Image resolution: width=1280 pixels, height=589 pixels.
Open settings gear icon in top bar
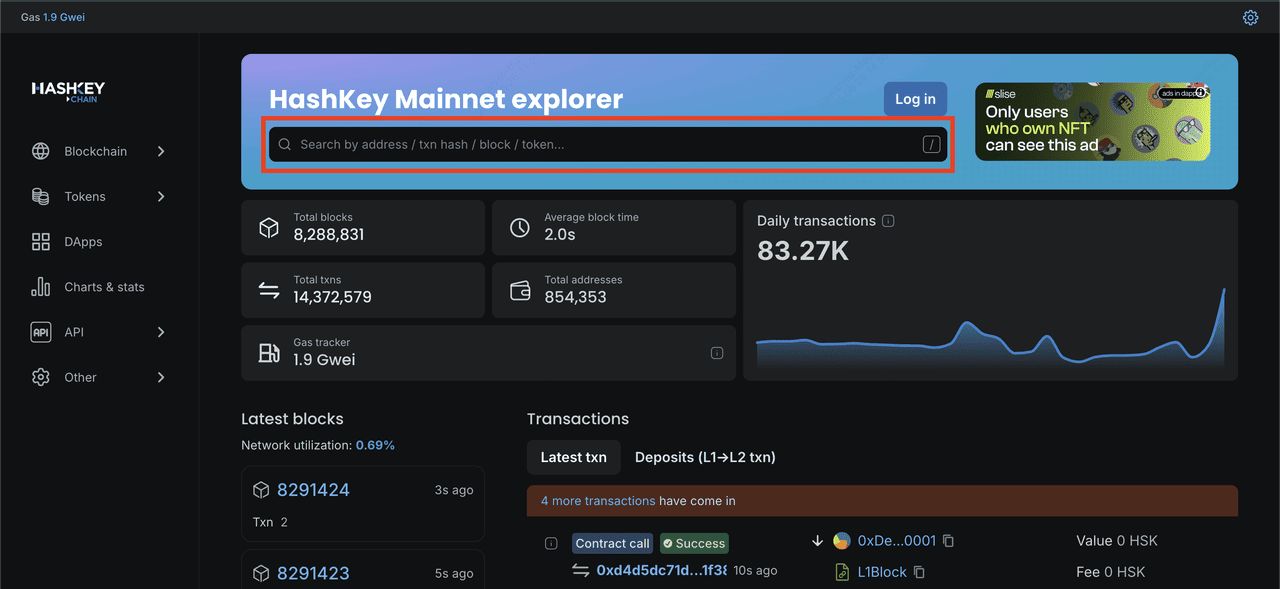1250,17
